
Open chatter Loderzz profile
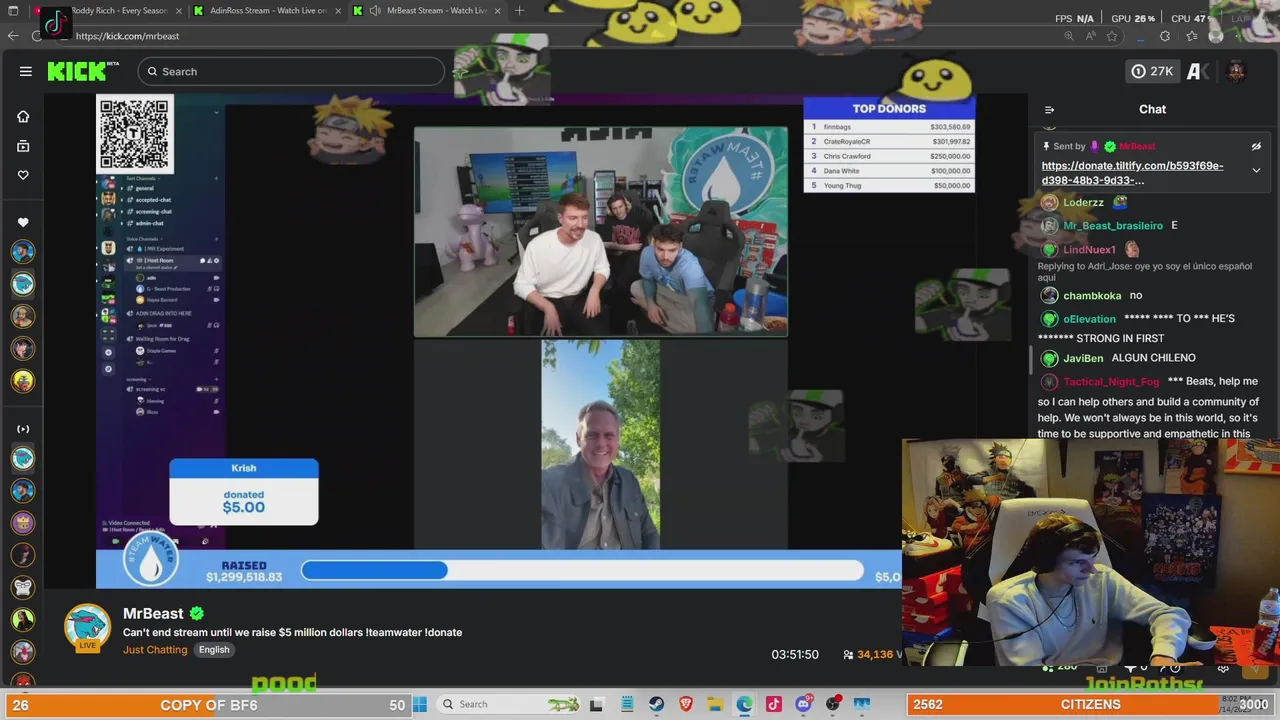click(x=1083, y=202)
